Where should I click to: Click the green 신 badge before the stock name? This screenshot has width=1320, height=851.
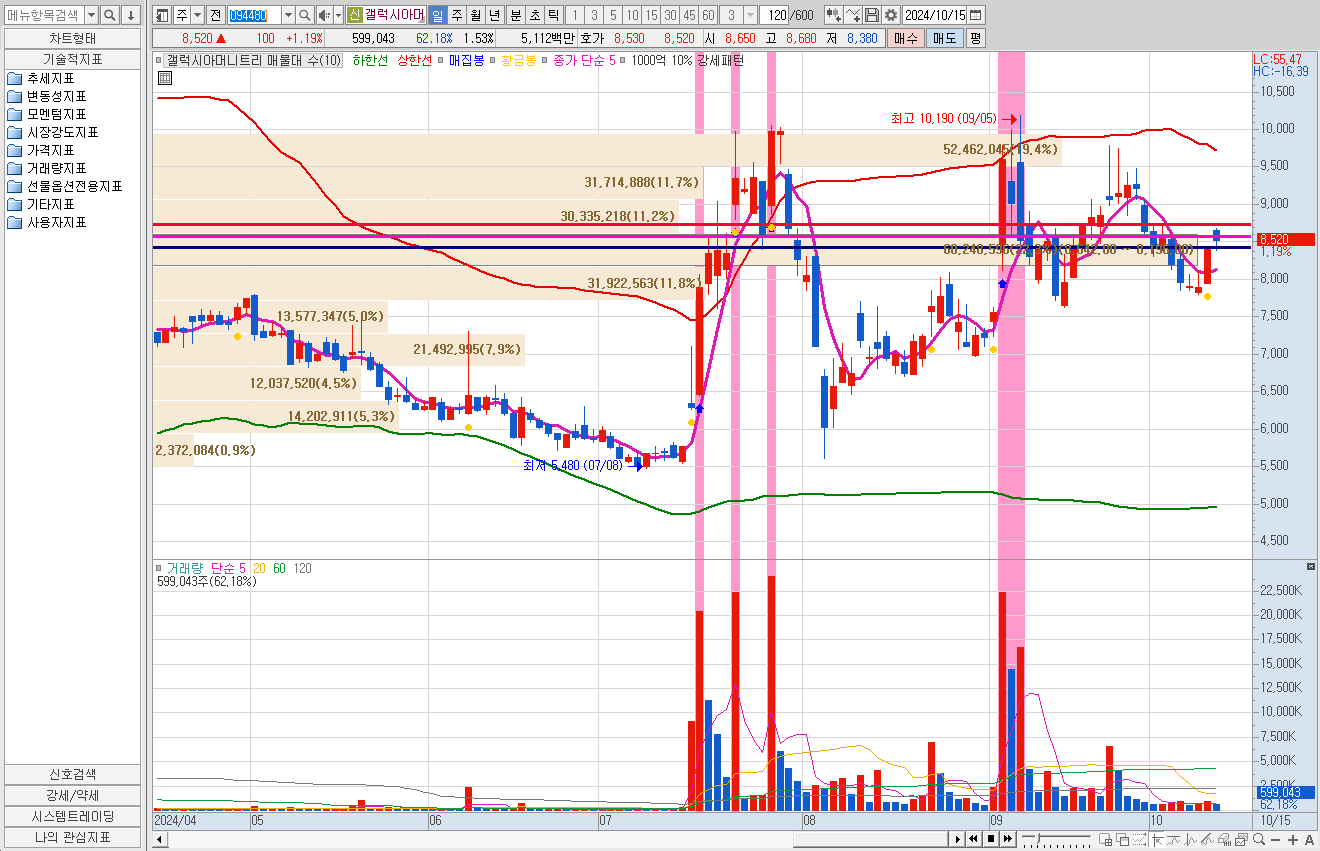pyautogui.click(x=354, y=15)
